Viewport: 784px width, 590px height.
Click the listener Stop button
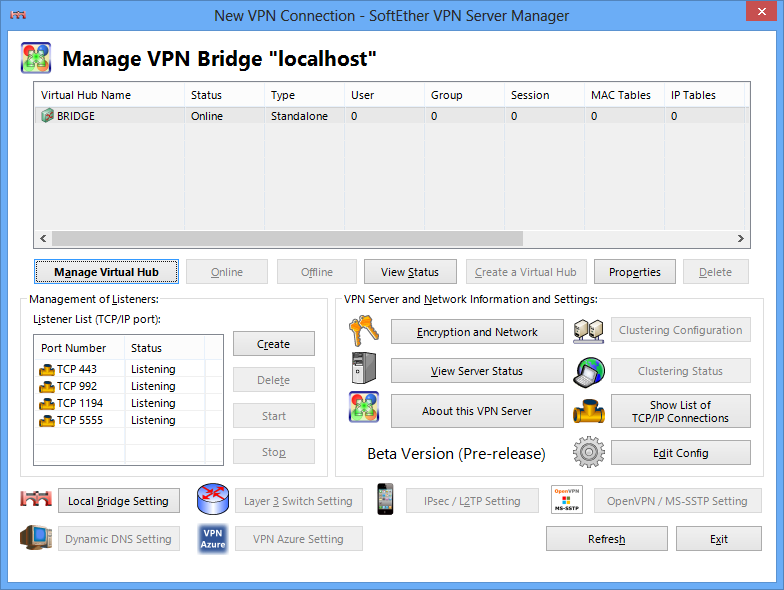pyautogui.click(x=274, y=452)
